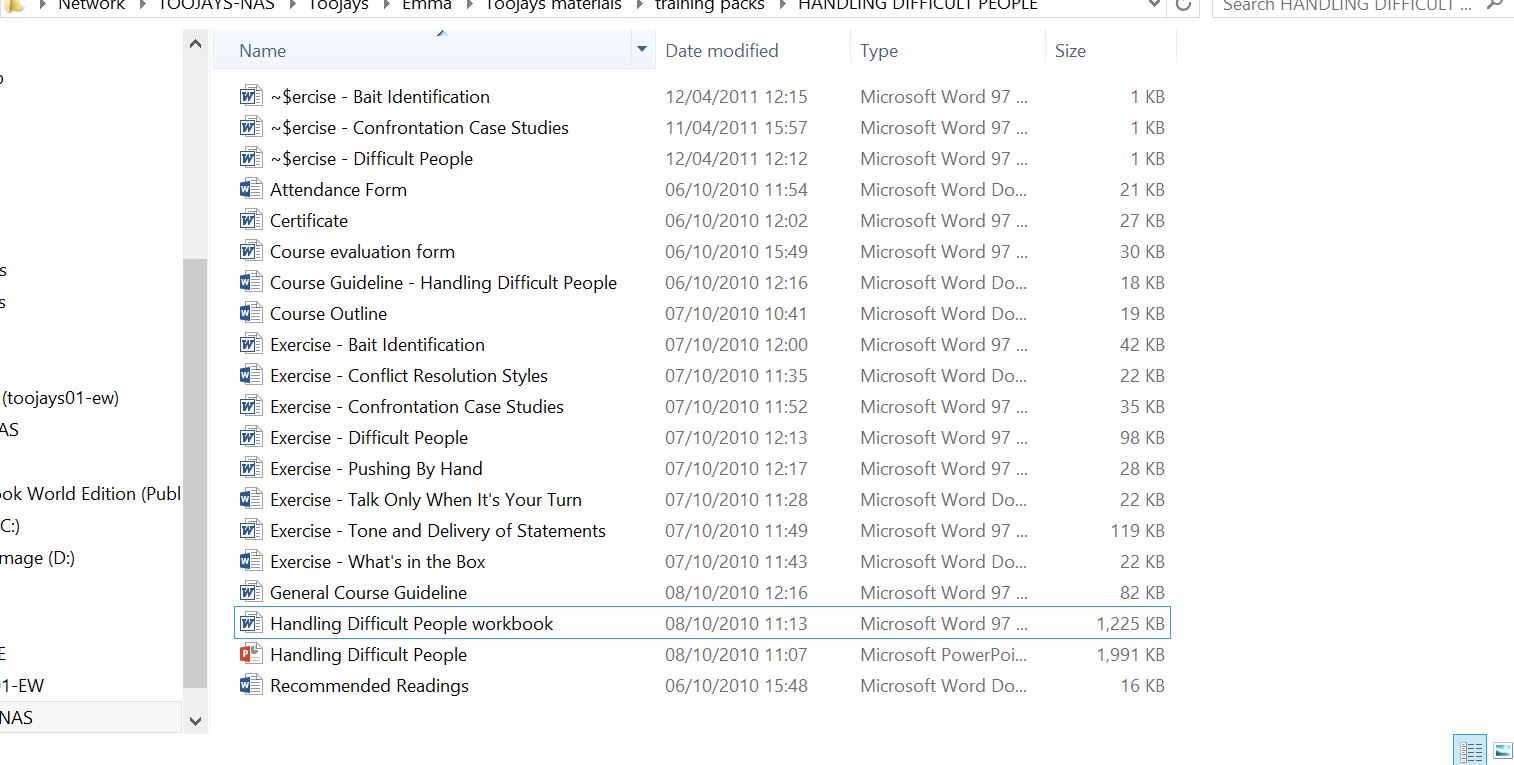The width and height of the screenshot is (1514, 765).
Task: Click icon of Course Guideline - Handling Difficult People
Action: [x=251, y=282]
